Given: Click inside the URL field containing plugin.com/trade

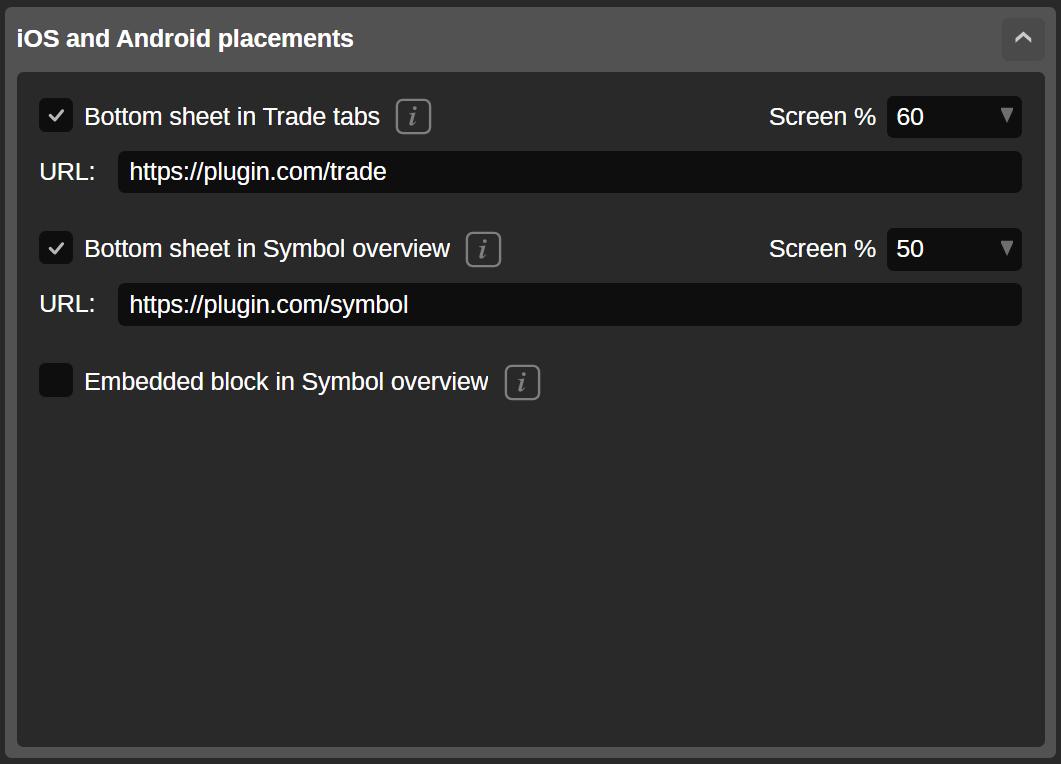Looking at the screenshot, I should pos(569,172).
